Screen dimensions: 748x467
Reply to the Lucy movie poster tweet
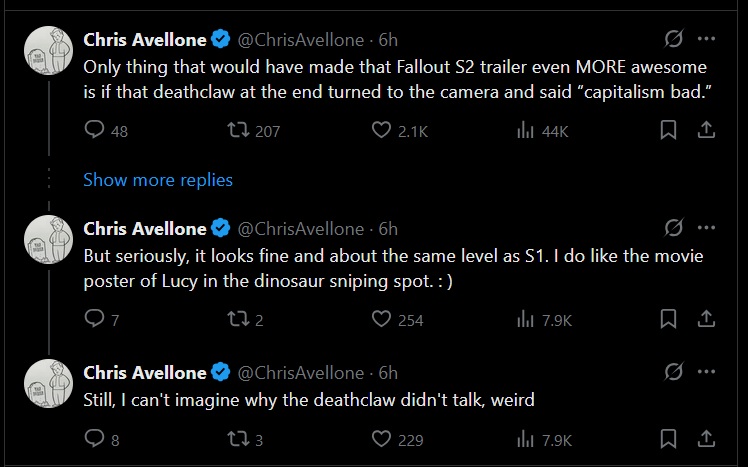click(x=95, y=319)
